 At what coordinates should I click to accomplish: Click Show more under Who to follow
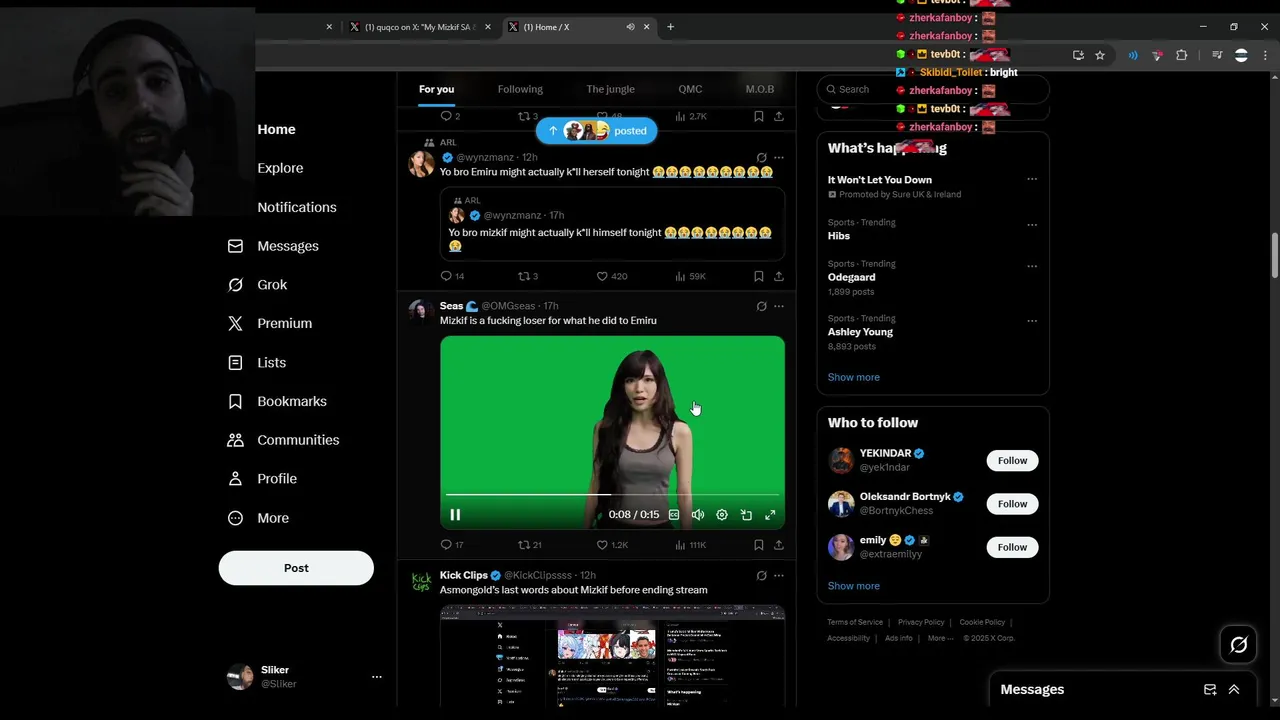(854, 586)
